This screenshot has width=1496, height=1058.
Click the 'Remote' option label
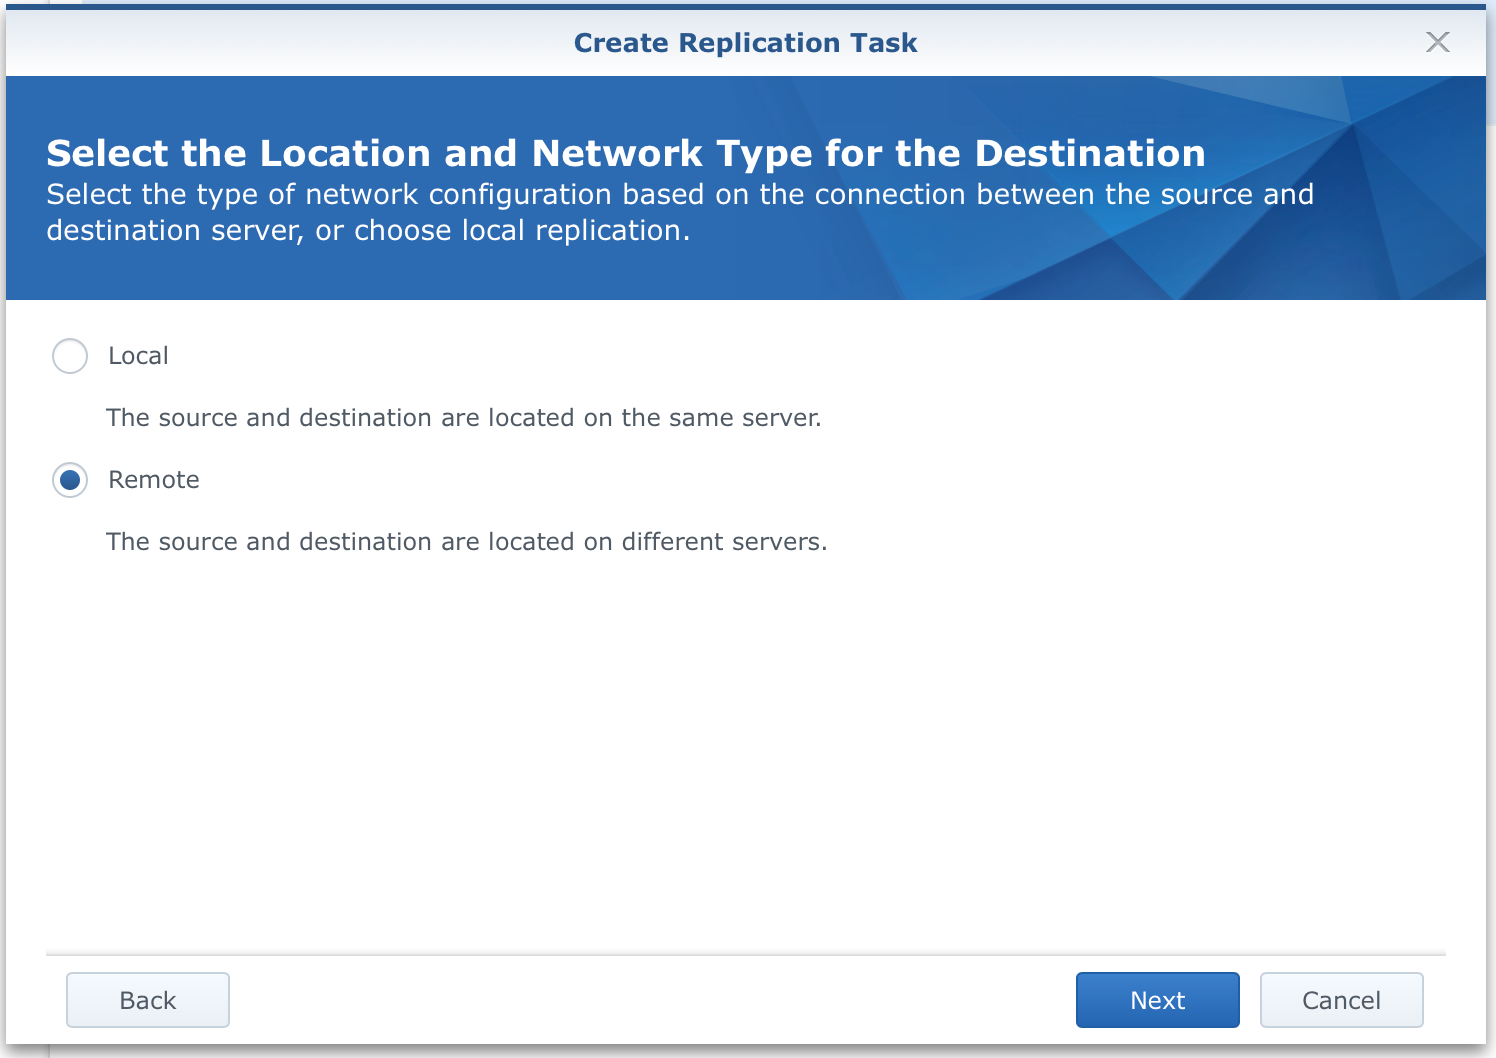(x=154, y=480)
